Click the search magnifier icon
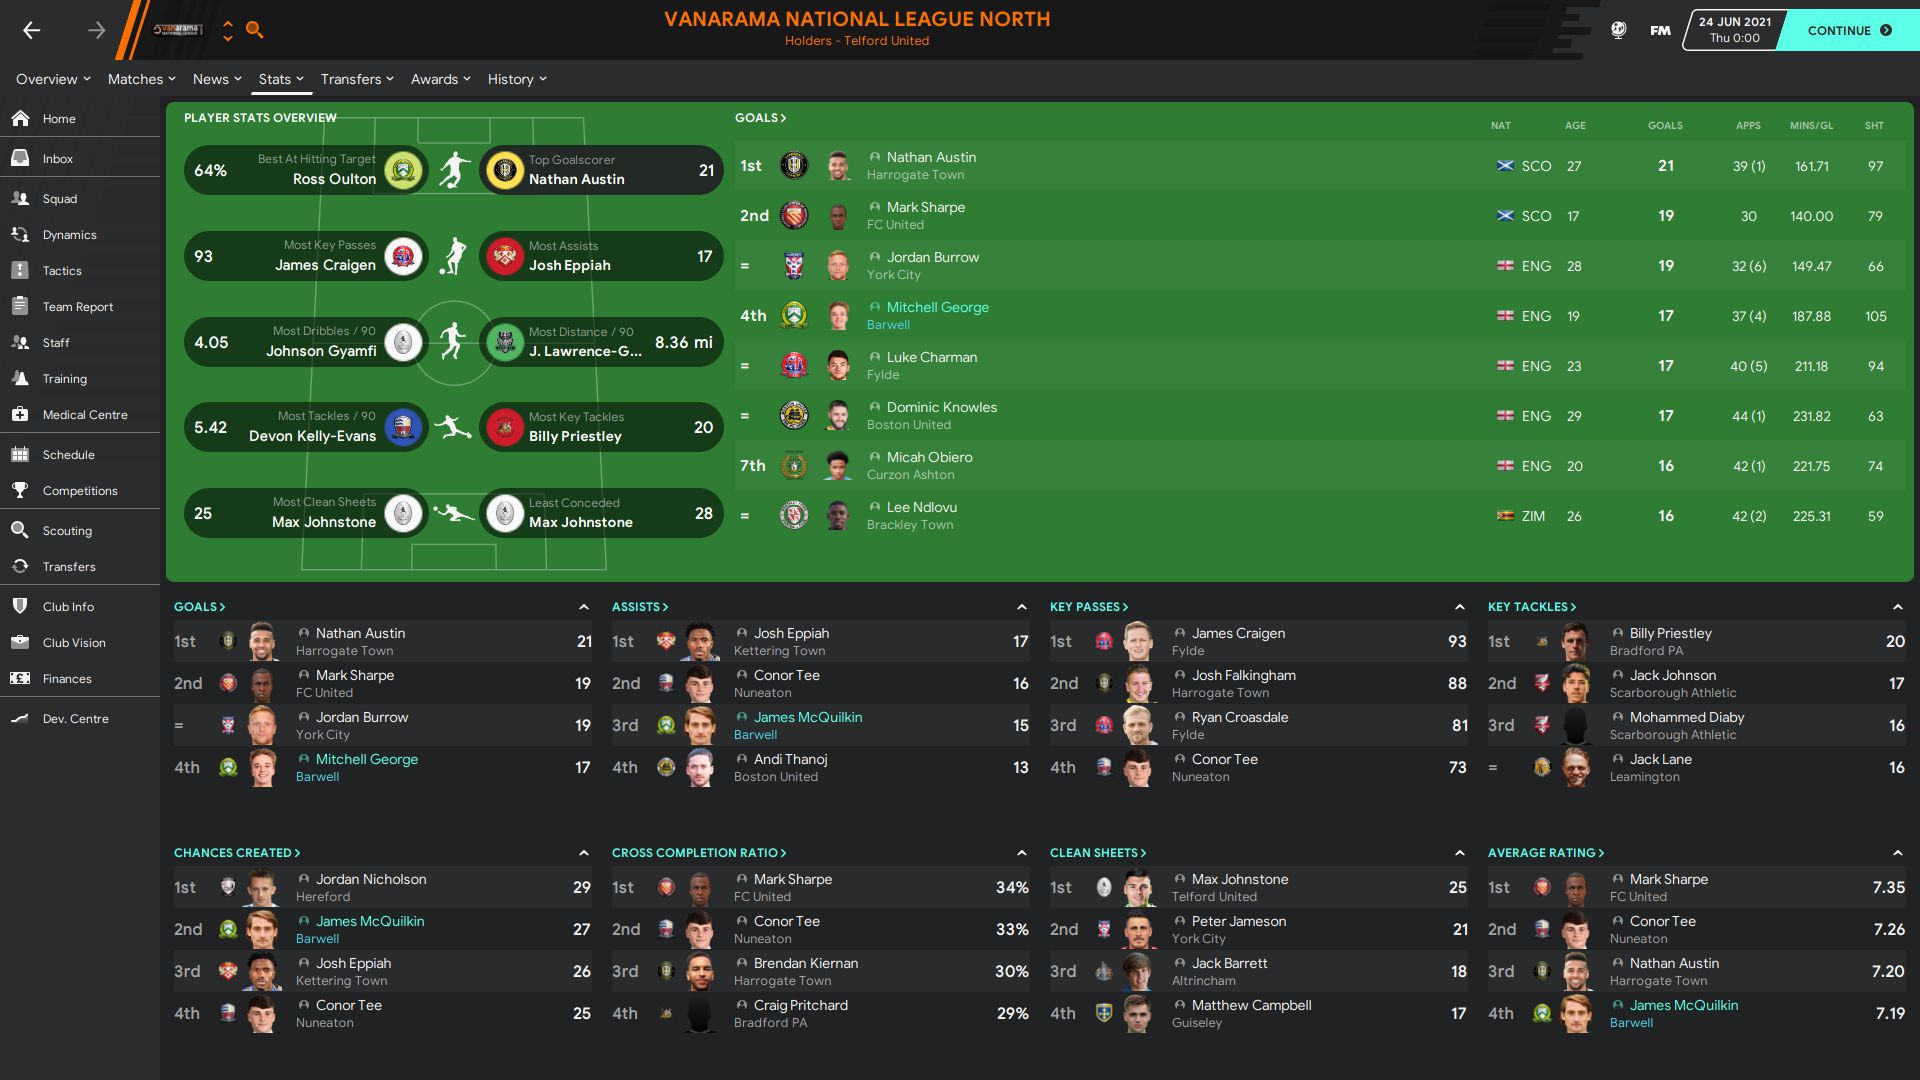Screen dimensions: 1920x1080 255,30
